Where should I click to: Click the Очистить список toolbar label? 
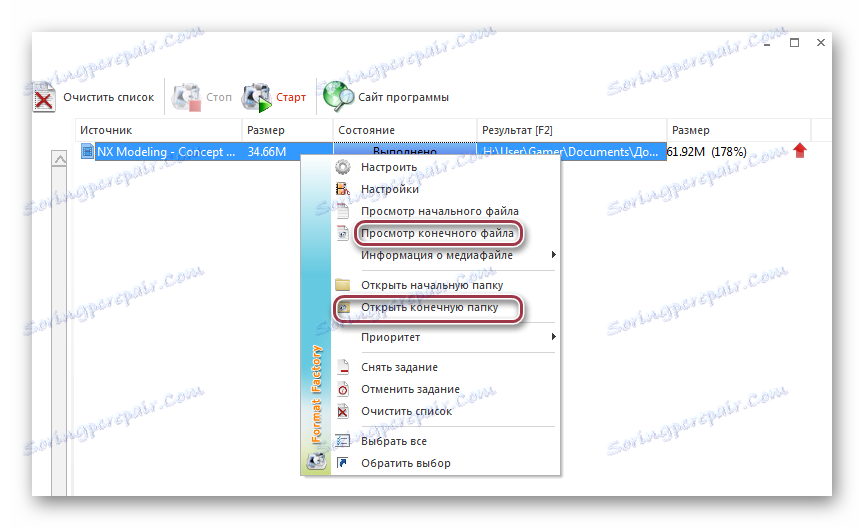pos(109,98)
